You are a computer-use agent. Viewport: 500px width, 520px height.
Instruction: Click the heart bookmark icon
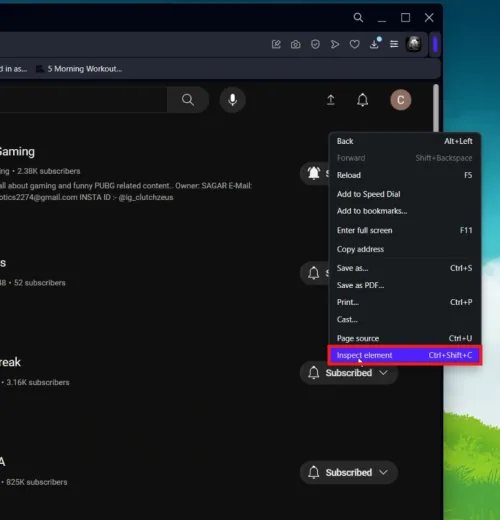tap(354, 44)
